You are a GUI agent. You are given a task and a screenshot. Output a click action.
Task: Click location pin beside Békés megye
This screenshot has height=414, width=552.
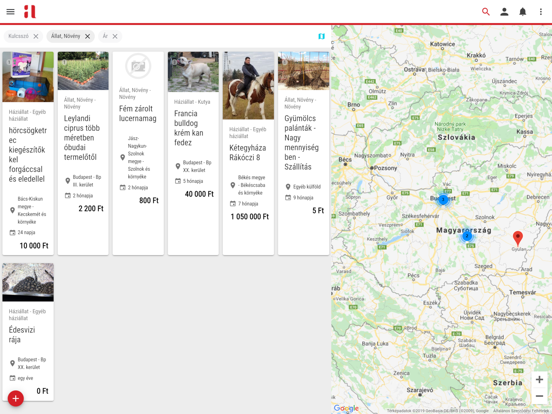[233, 185]
